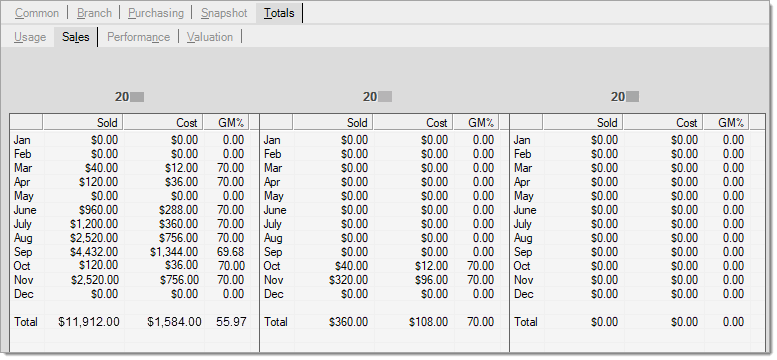The width and height of the screenshot is (777, 360).
Task: Switch to the Usage sub-tab
Action: click(x=30, y=37)
